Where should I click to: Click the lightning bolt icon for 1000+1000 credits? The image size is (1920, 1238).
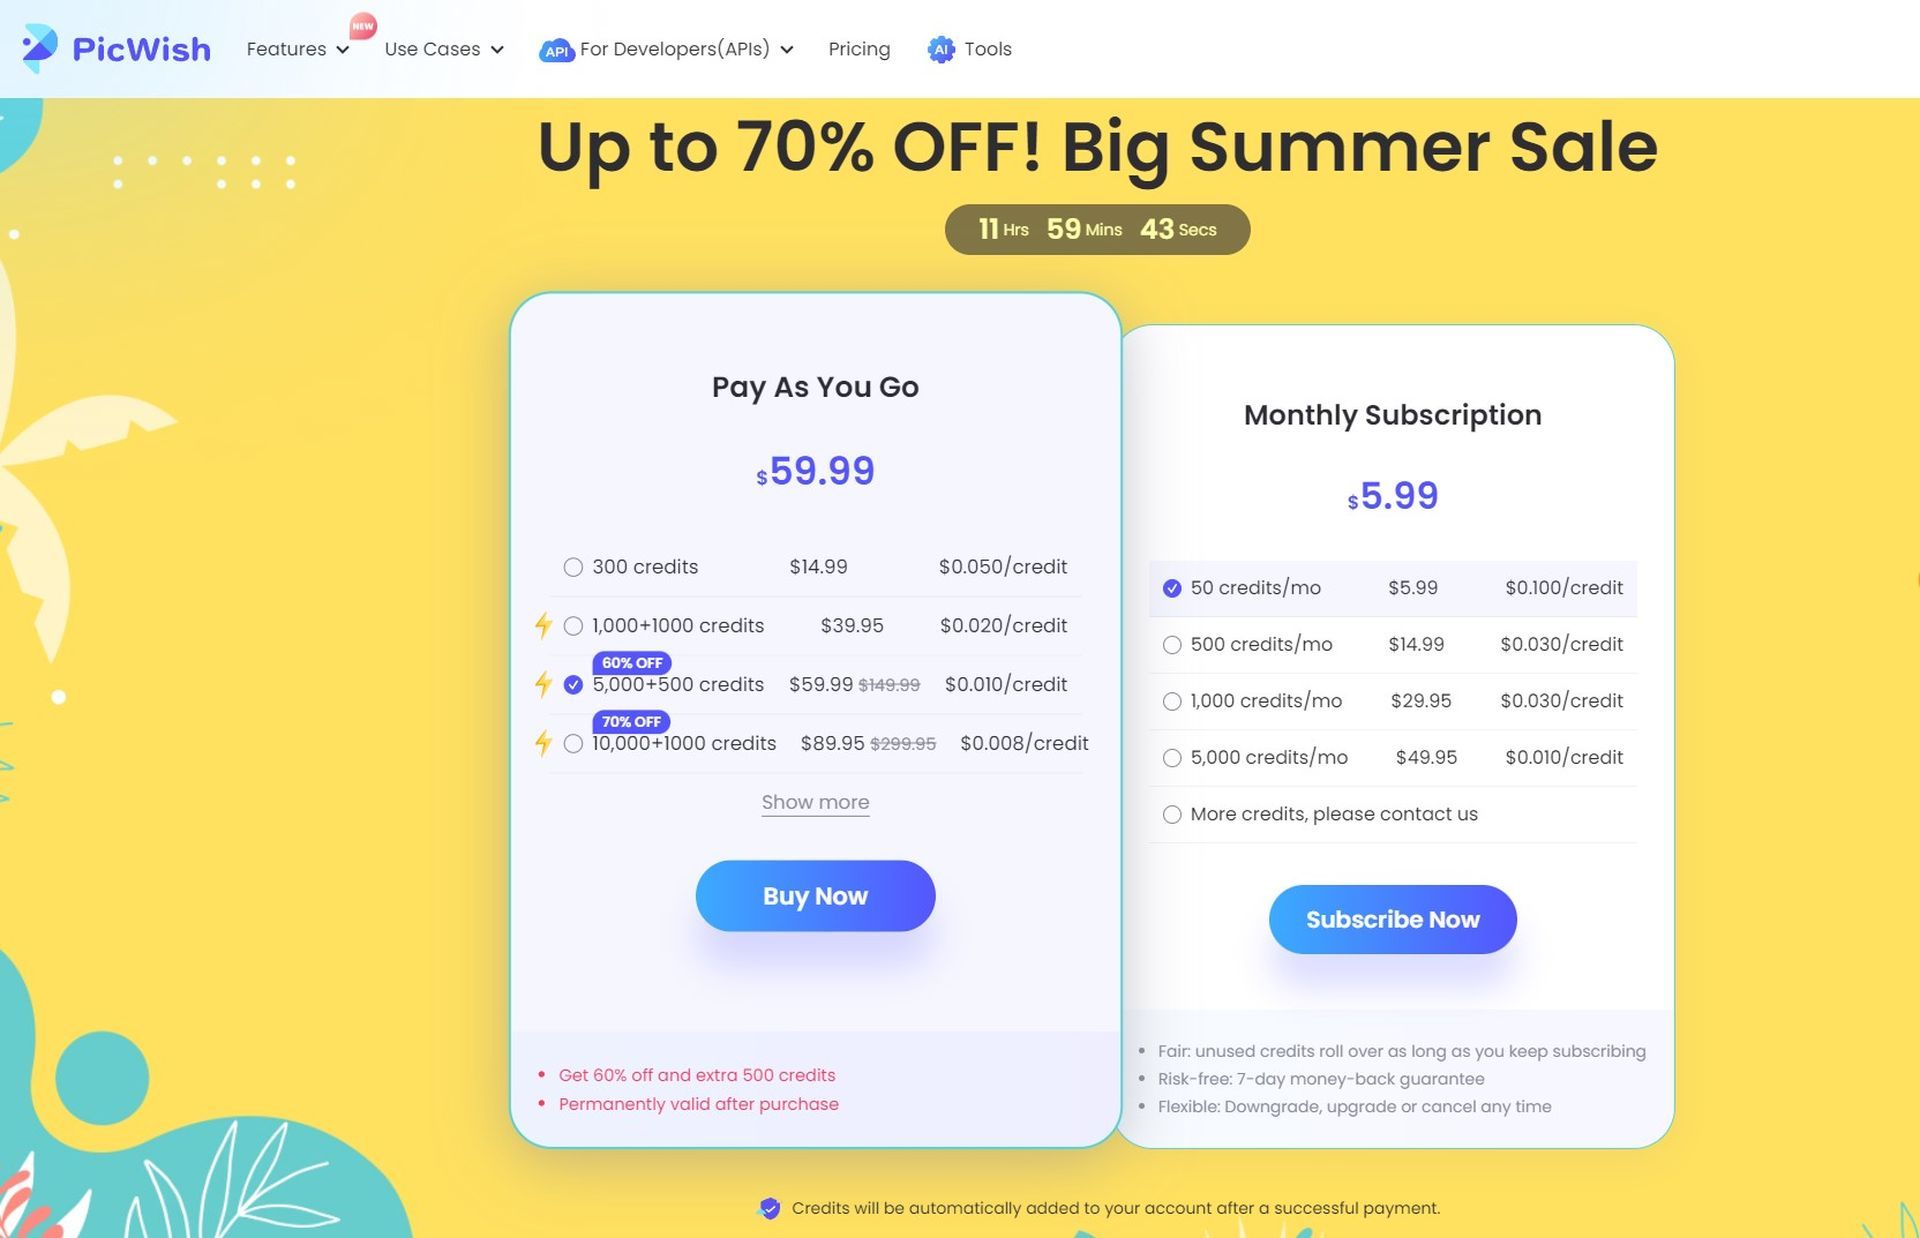[543, 625]
